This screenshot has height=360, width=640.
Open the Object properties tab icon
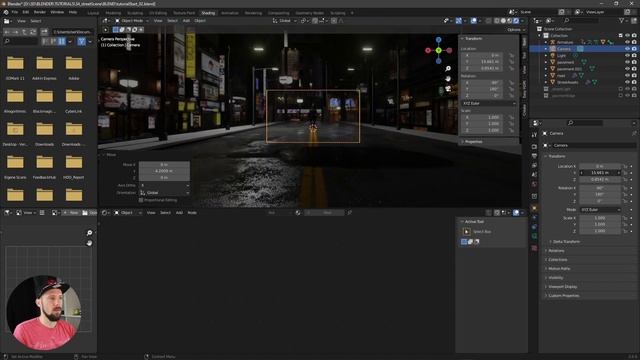(534, 208)
